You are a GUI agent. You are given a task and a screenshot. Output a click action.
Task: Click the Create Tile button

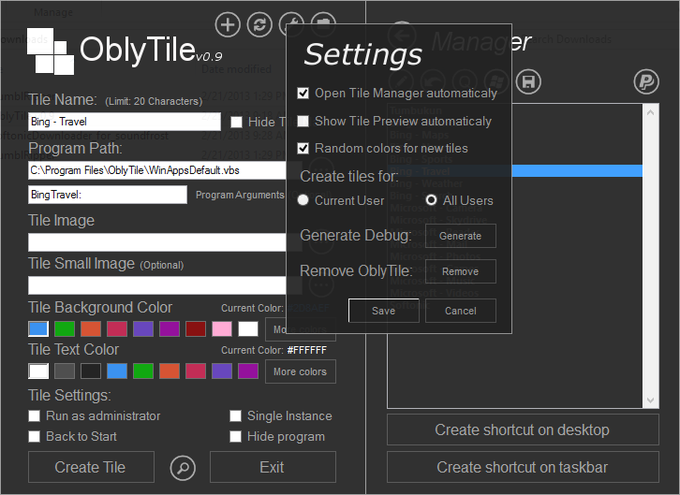click(91, 467)
